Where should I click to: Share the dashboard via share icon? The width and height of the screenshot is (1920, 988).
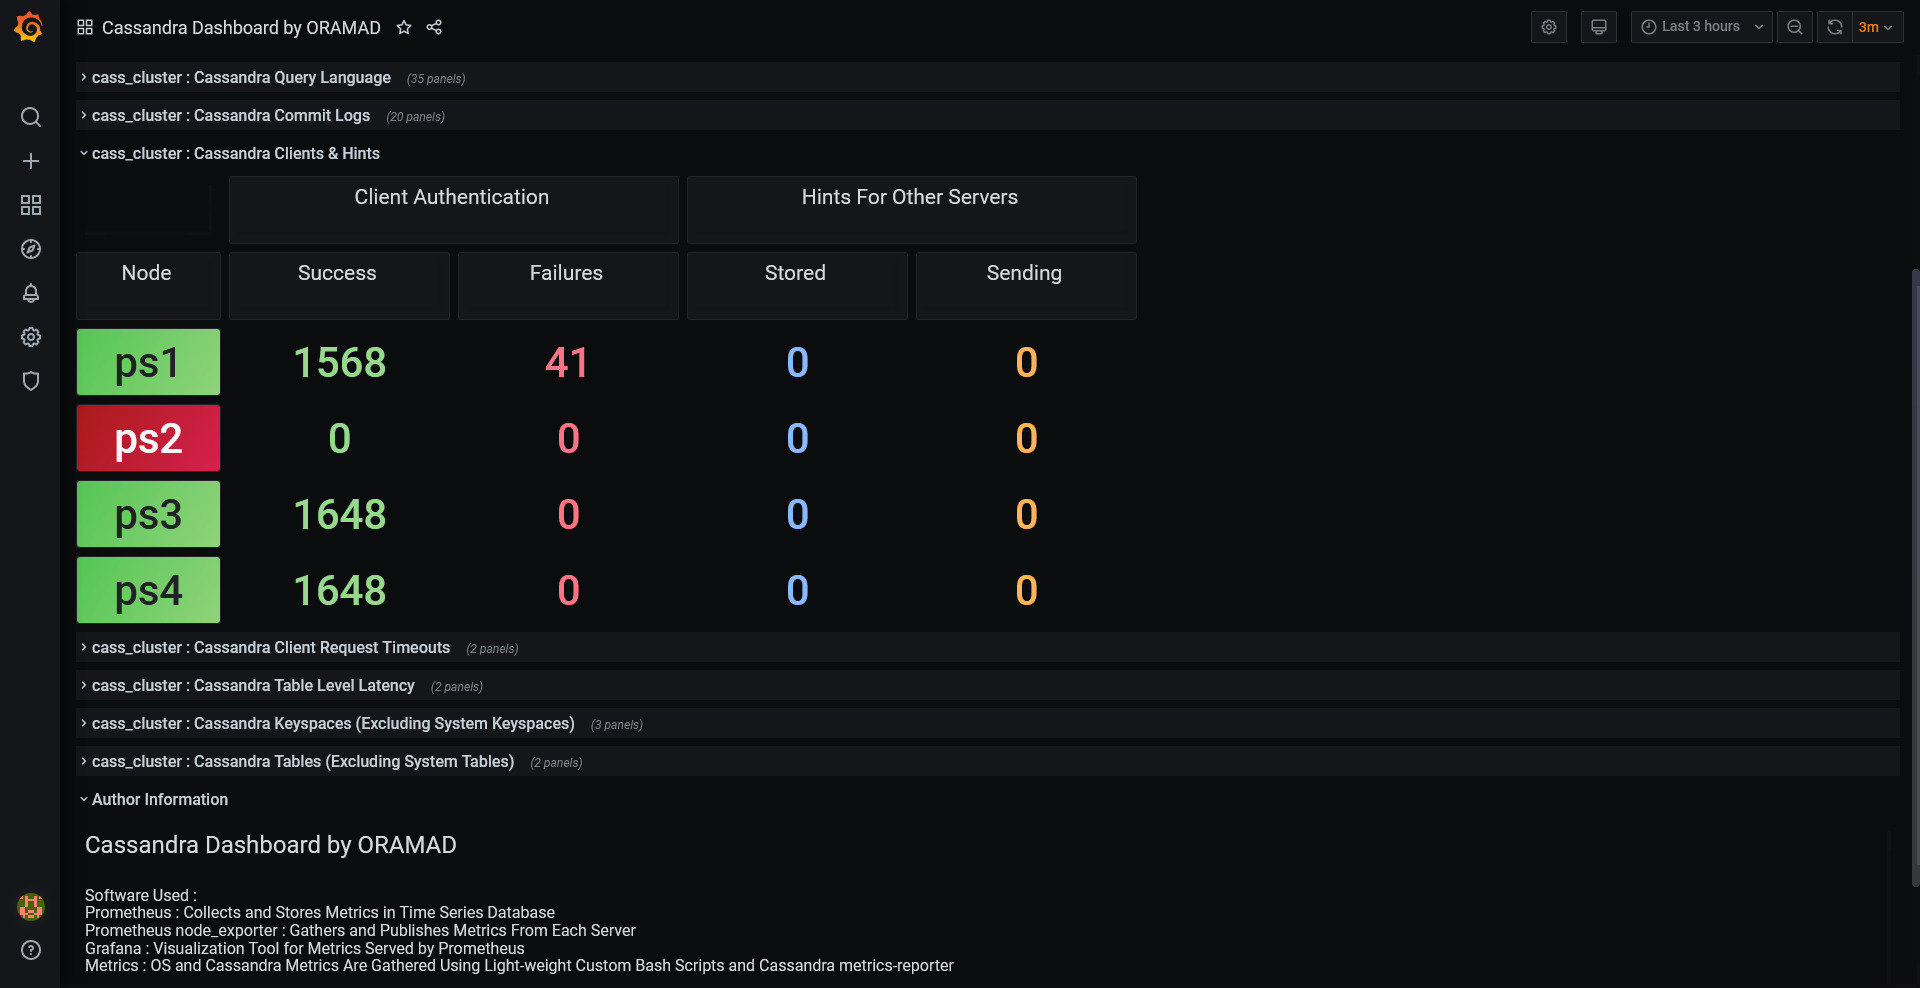tap(434, 27)
